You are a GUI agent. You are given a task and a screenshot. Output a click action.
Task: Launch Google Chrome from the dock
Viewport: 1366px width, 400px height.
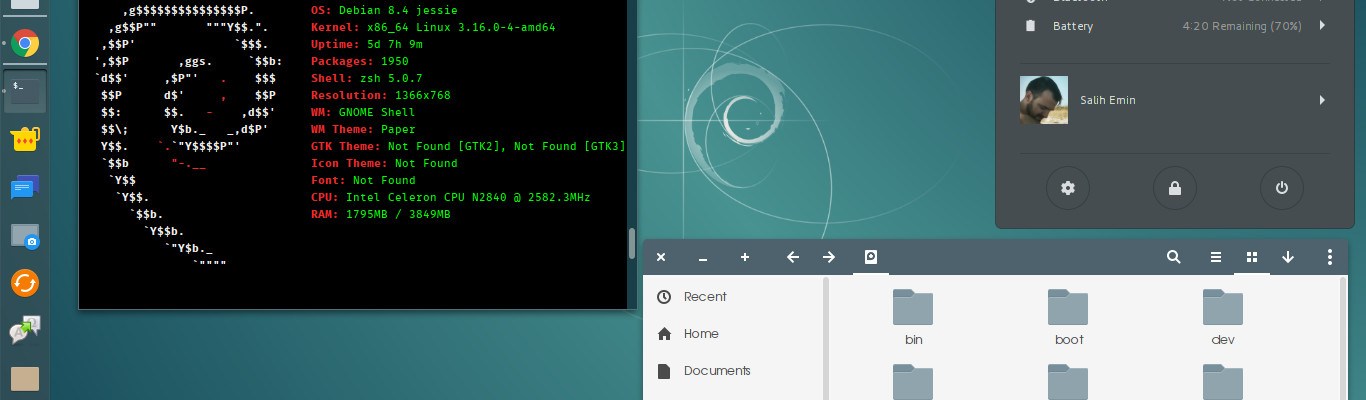25,42
